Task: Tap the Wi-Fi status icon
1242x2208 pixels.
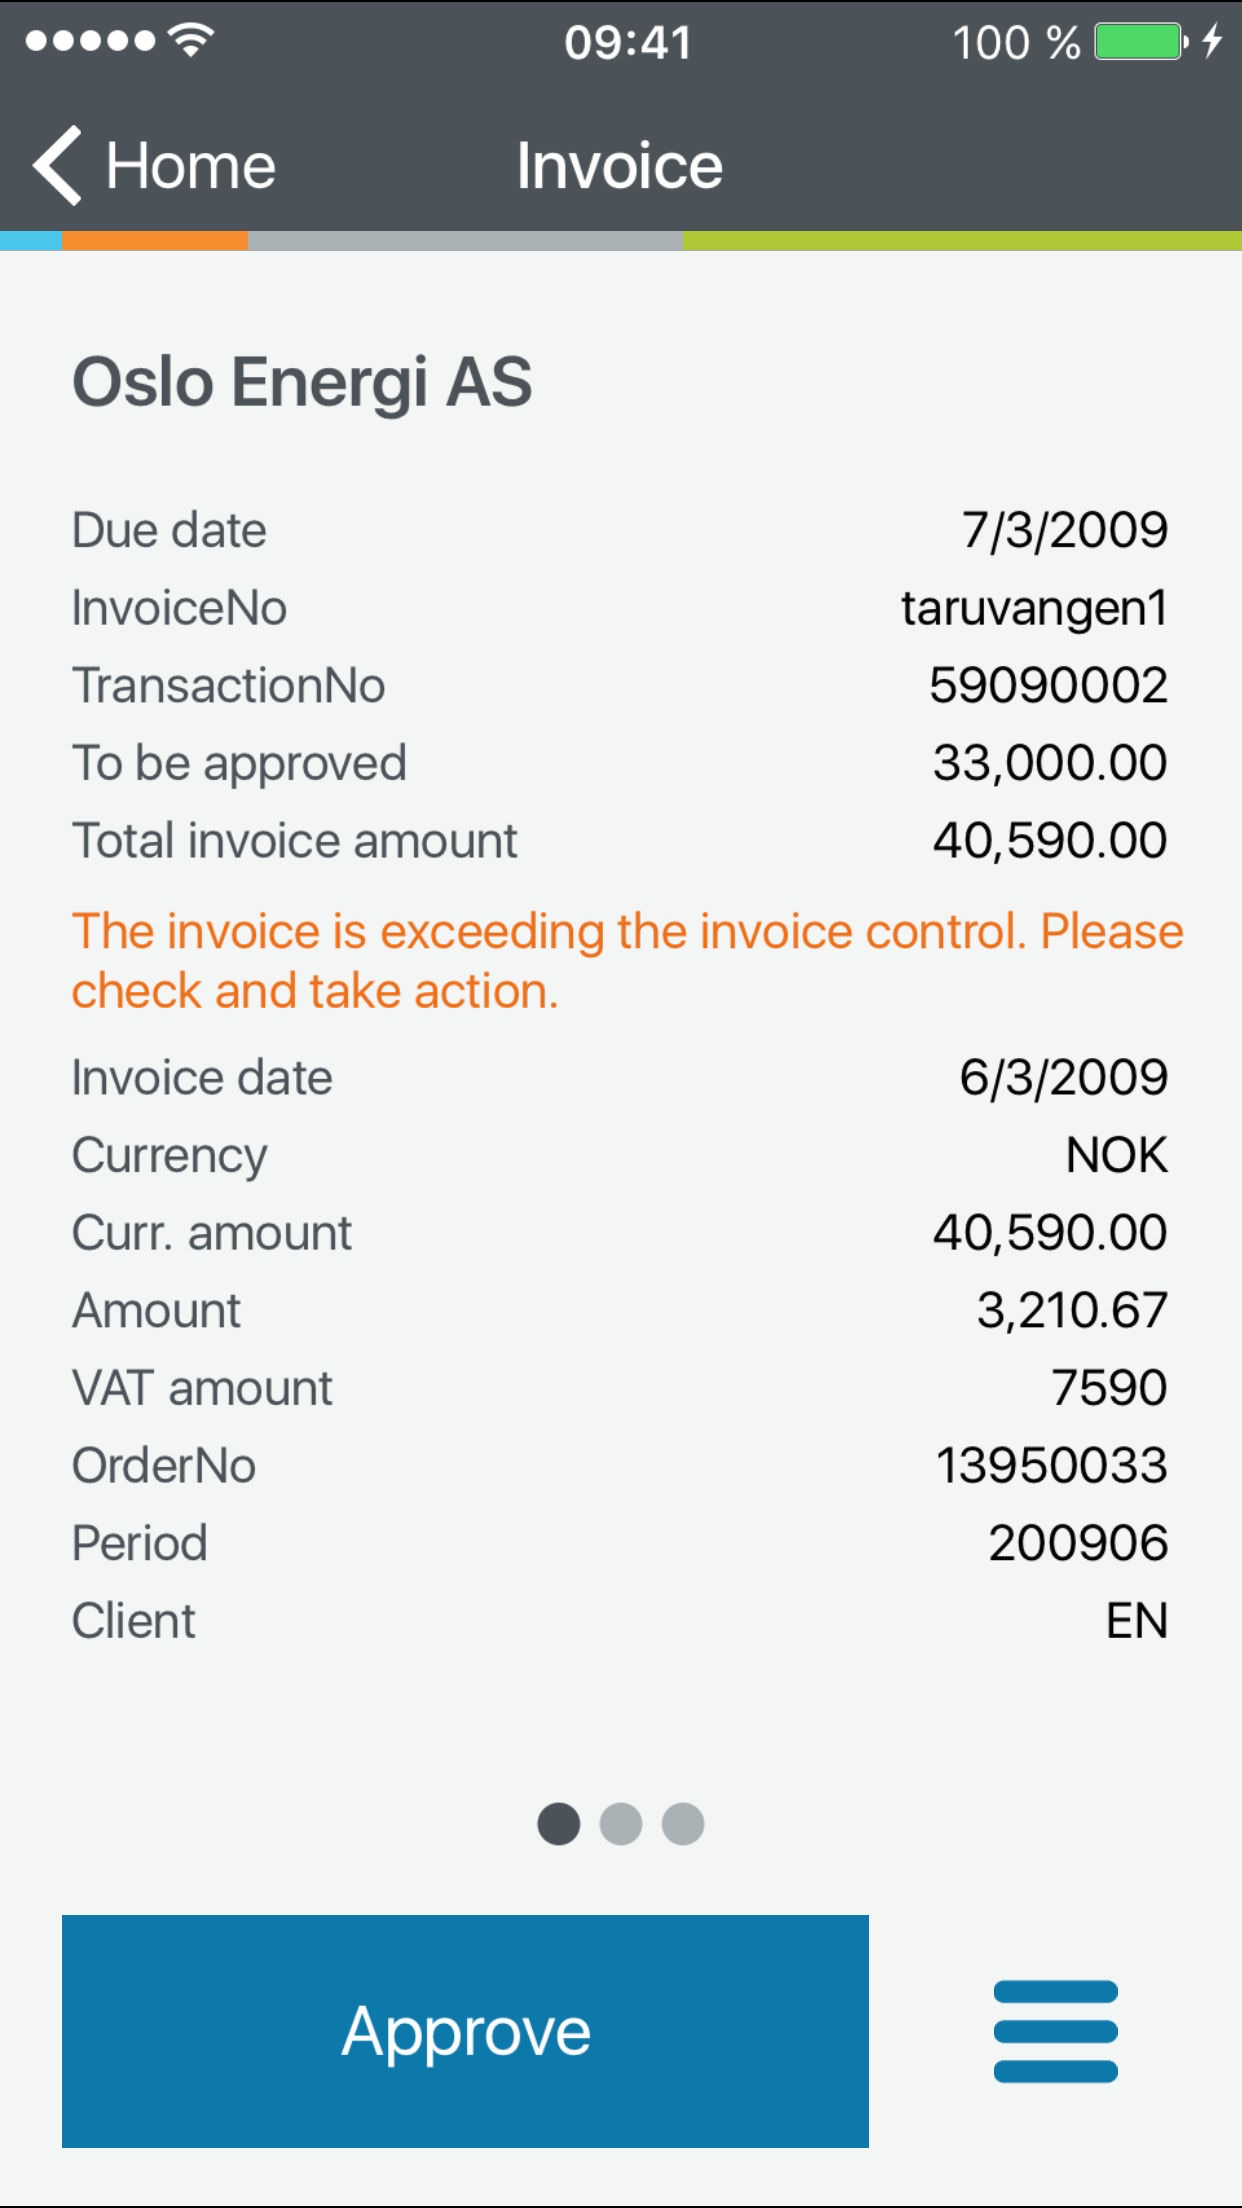Action: [x=191, y=40]
